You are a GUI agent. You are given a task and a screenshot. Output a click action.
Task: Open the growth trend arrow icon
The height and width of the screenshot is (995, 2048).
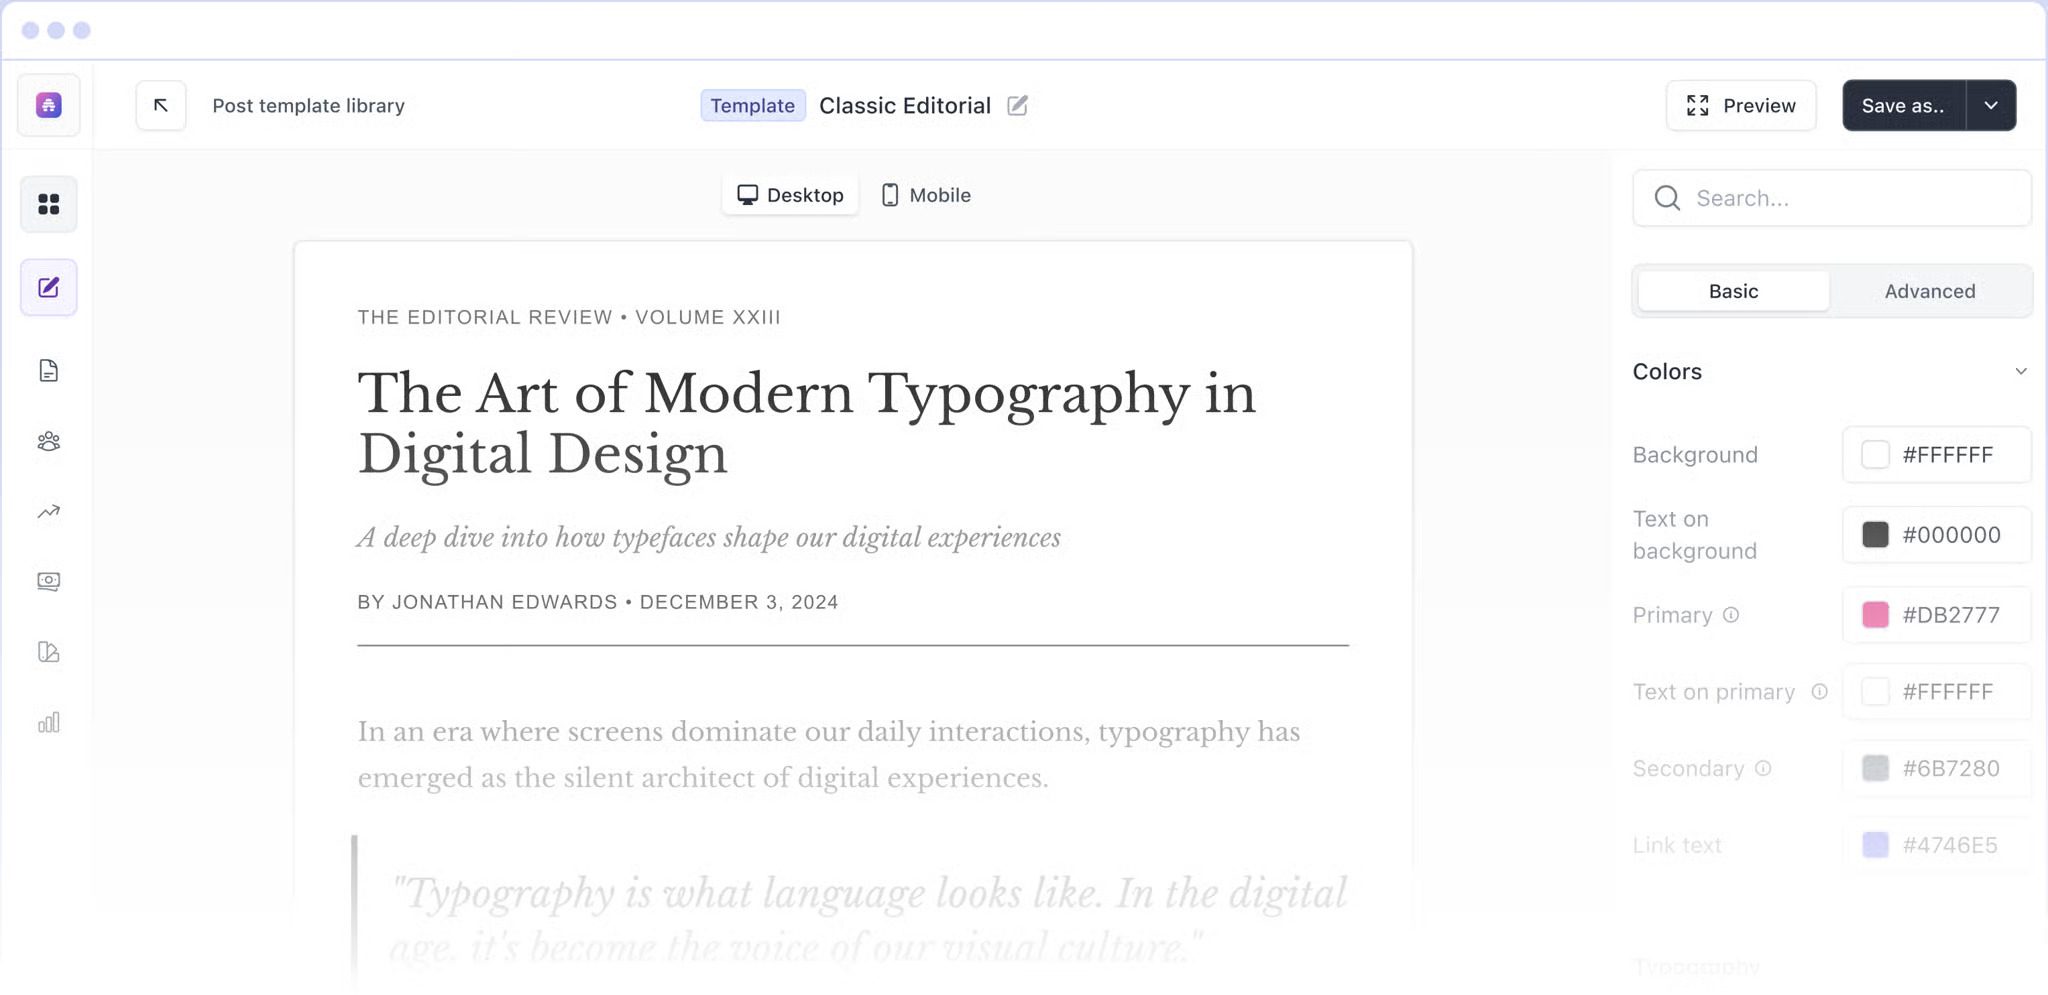(x=49, y=512)
